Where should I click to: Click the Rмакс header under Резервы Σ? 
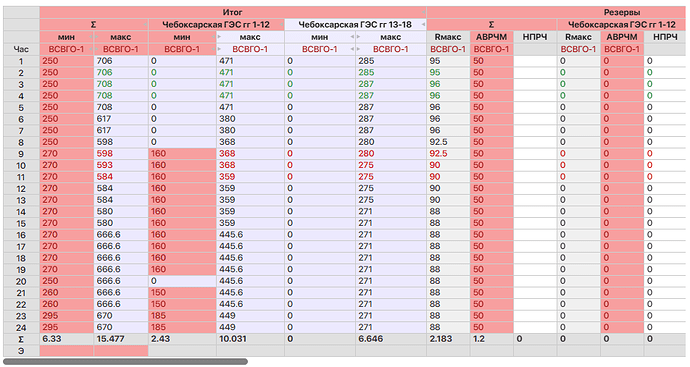pyautogui.click(x=448, y=37)
